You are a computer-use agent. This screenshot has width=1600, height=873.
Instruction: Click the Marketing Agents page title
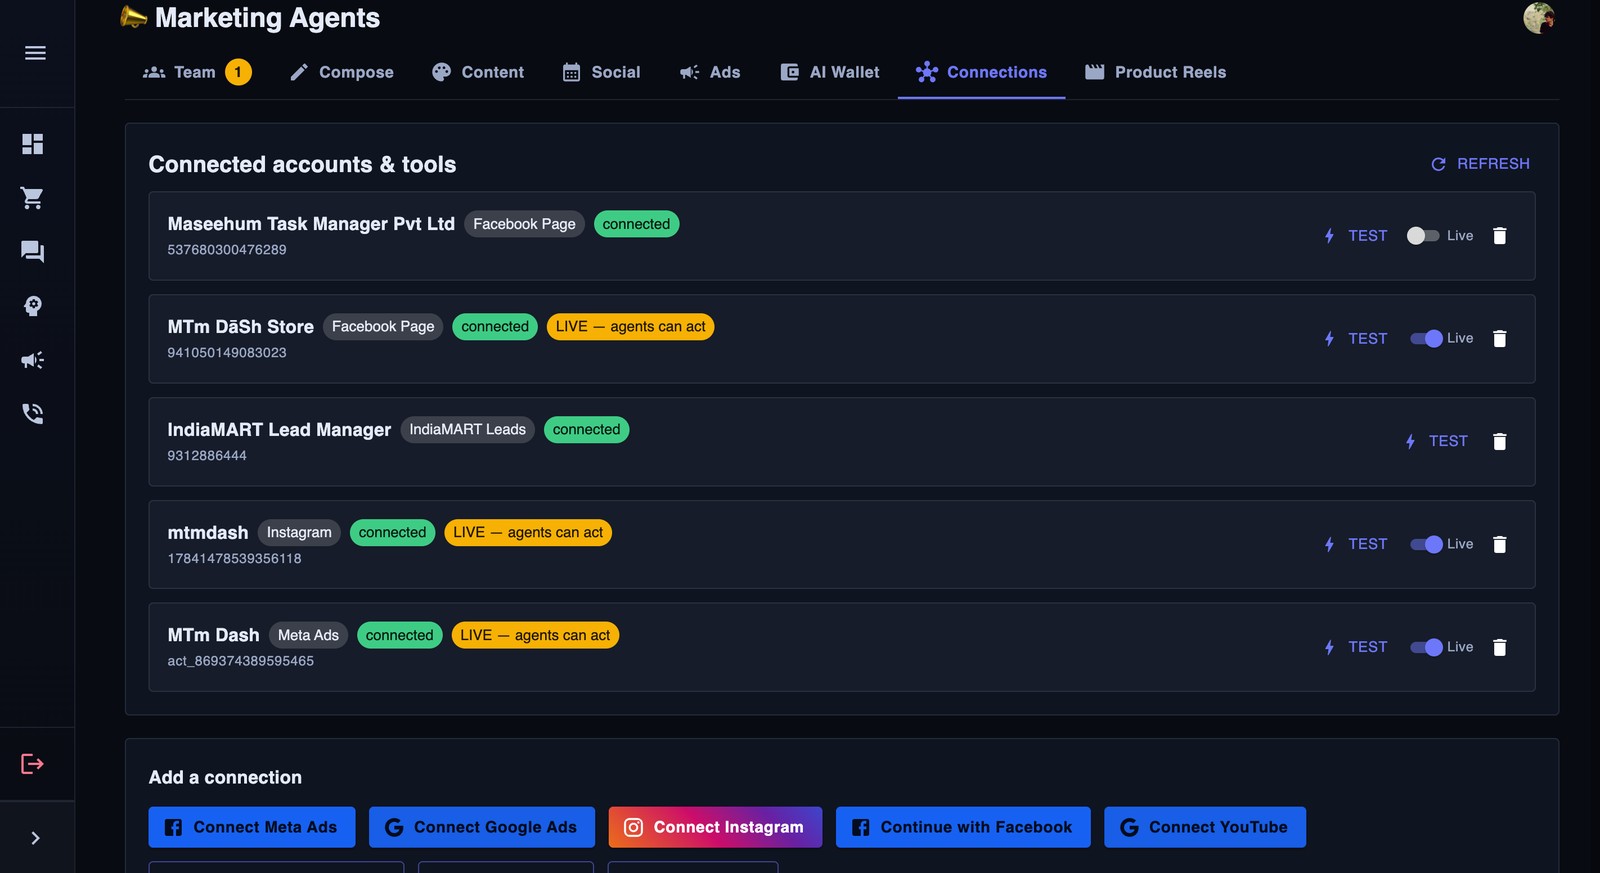[x=267, y=18]
